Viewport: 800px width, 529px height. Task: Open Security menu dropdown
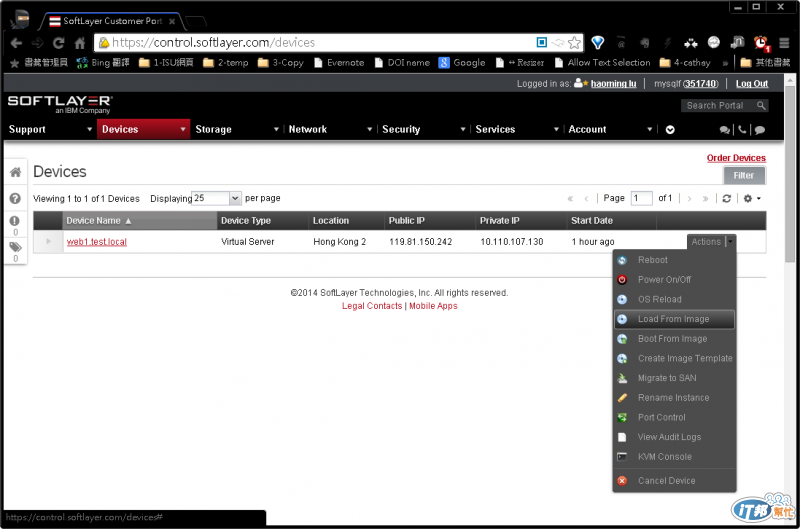423,129
